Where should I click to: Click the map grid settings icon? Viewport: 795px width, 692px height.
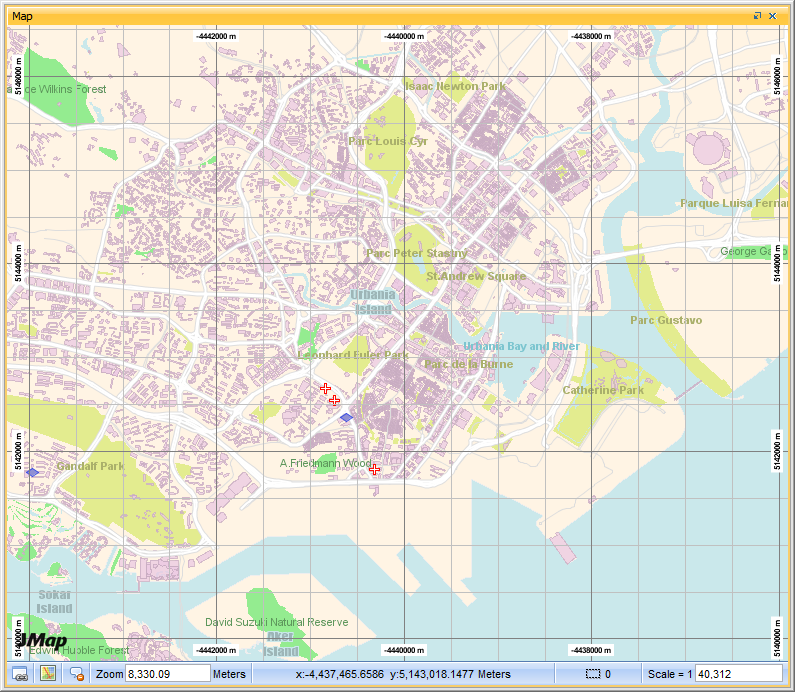(48, 674)
